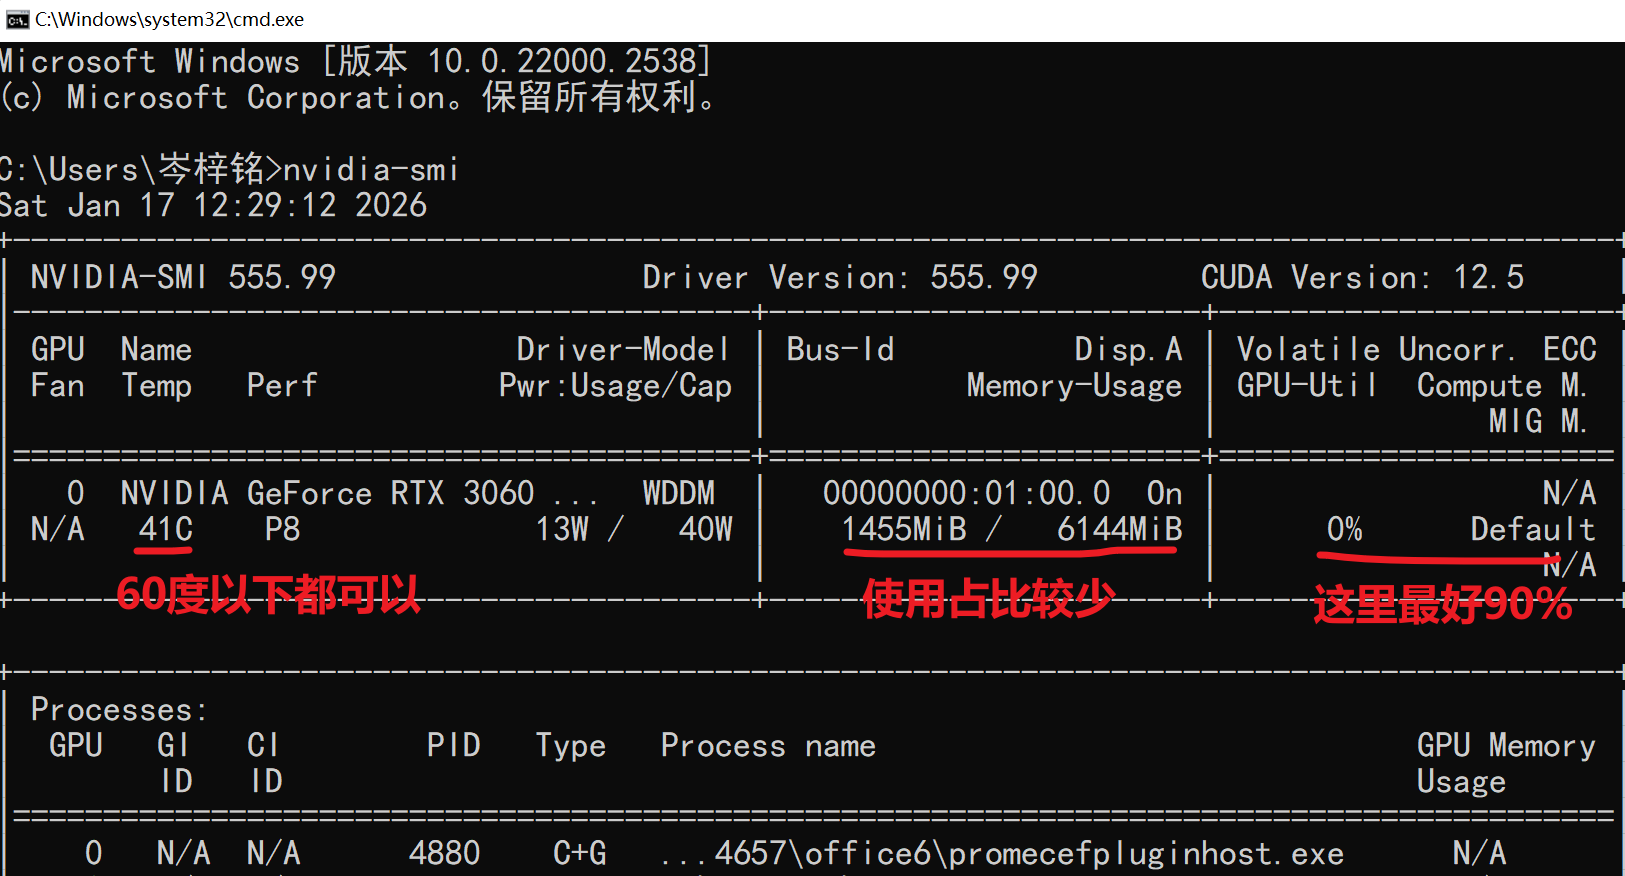The height and width of the screenshot is (876, 1625).
Task: Click the 13W power usage value
Action: (562, 530)
